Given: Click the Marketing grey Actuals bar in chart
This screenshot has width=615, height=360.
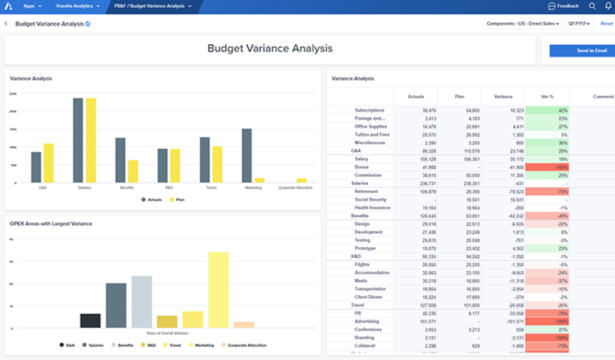Looking at the screenshot, I should 247,156.
